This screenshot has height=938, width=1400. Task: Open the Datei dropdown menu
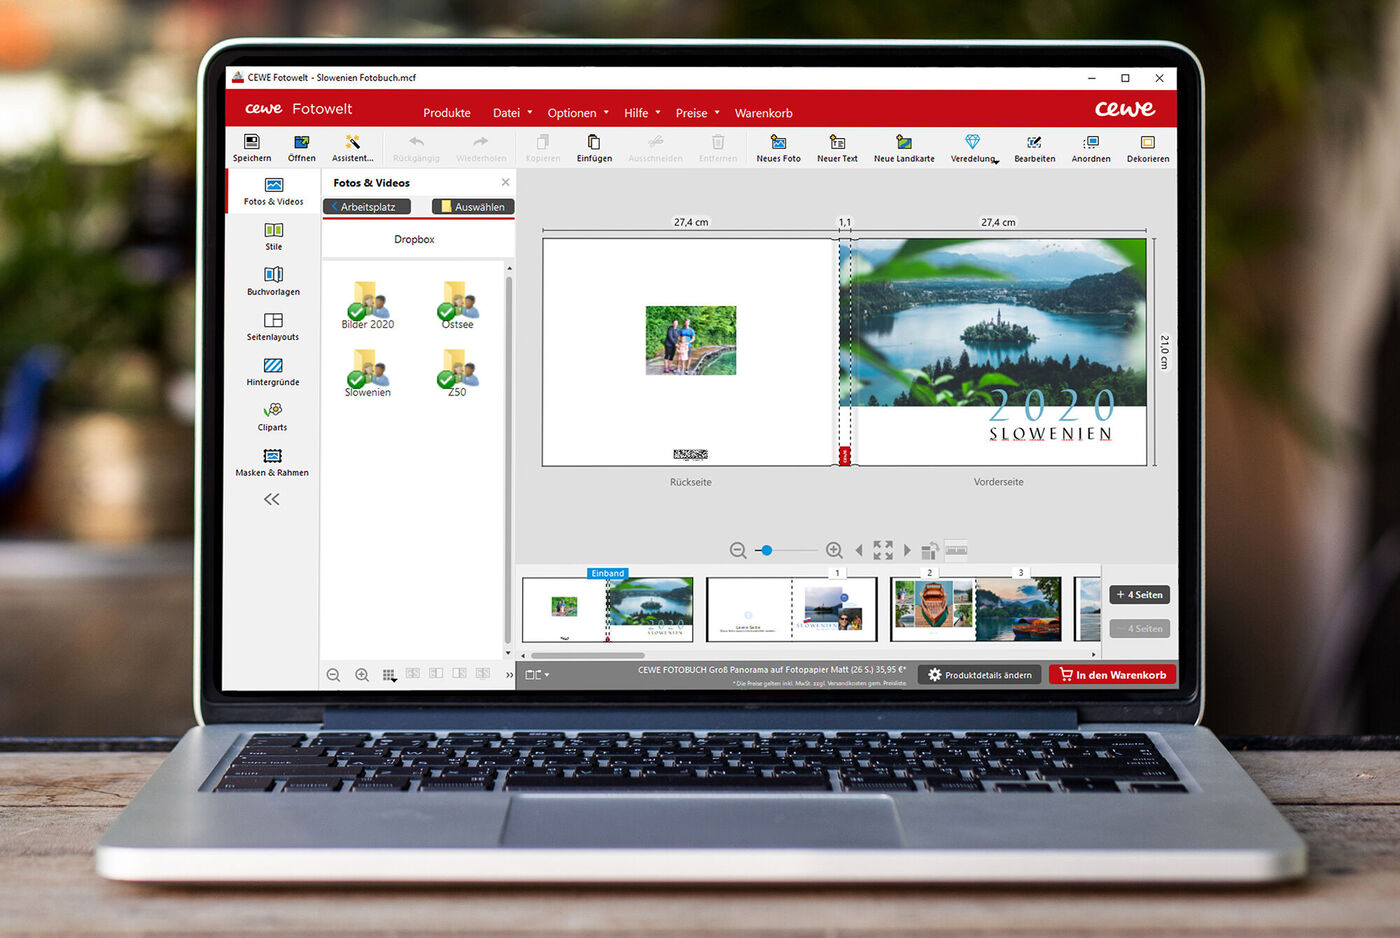click(512, 113)
